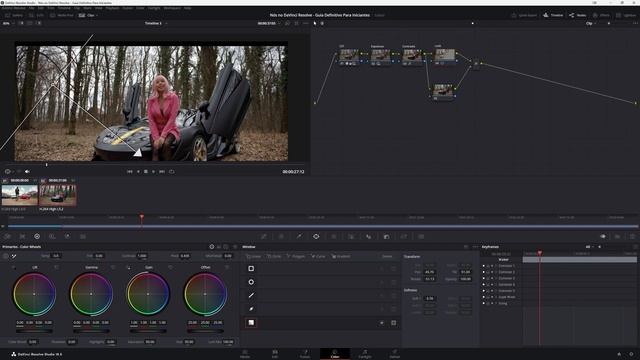Switch to the Media page tab
The width and height of the screenshot is (640, 360).
point(245,354)
